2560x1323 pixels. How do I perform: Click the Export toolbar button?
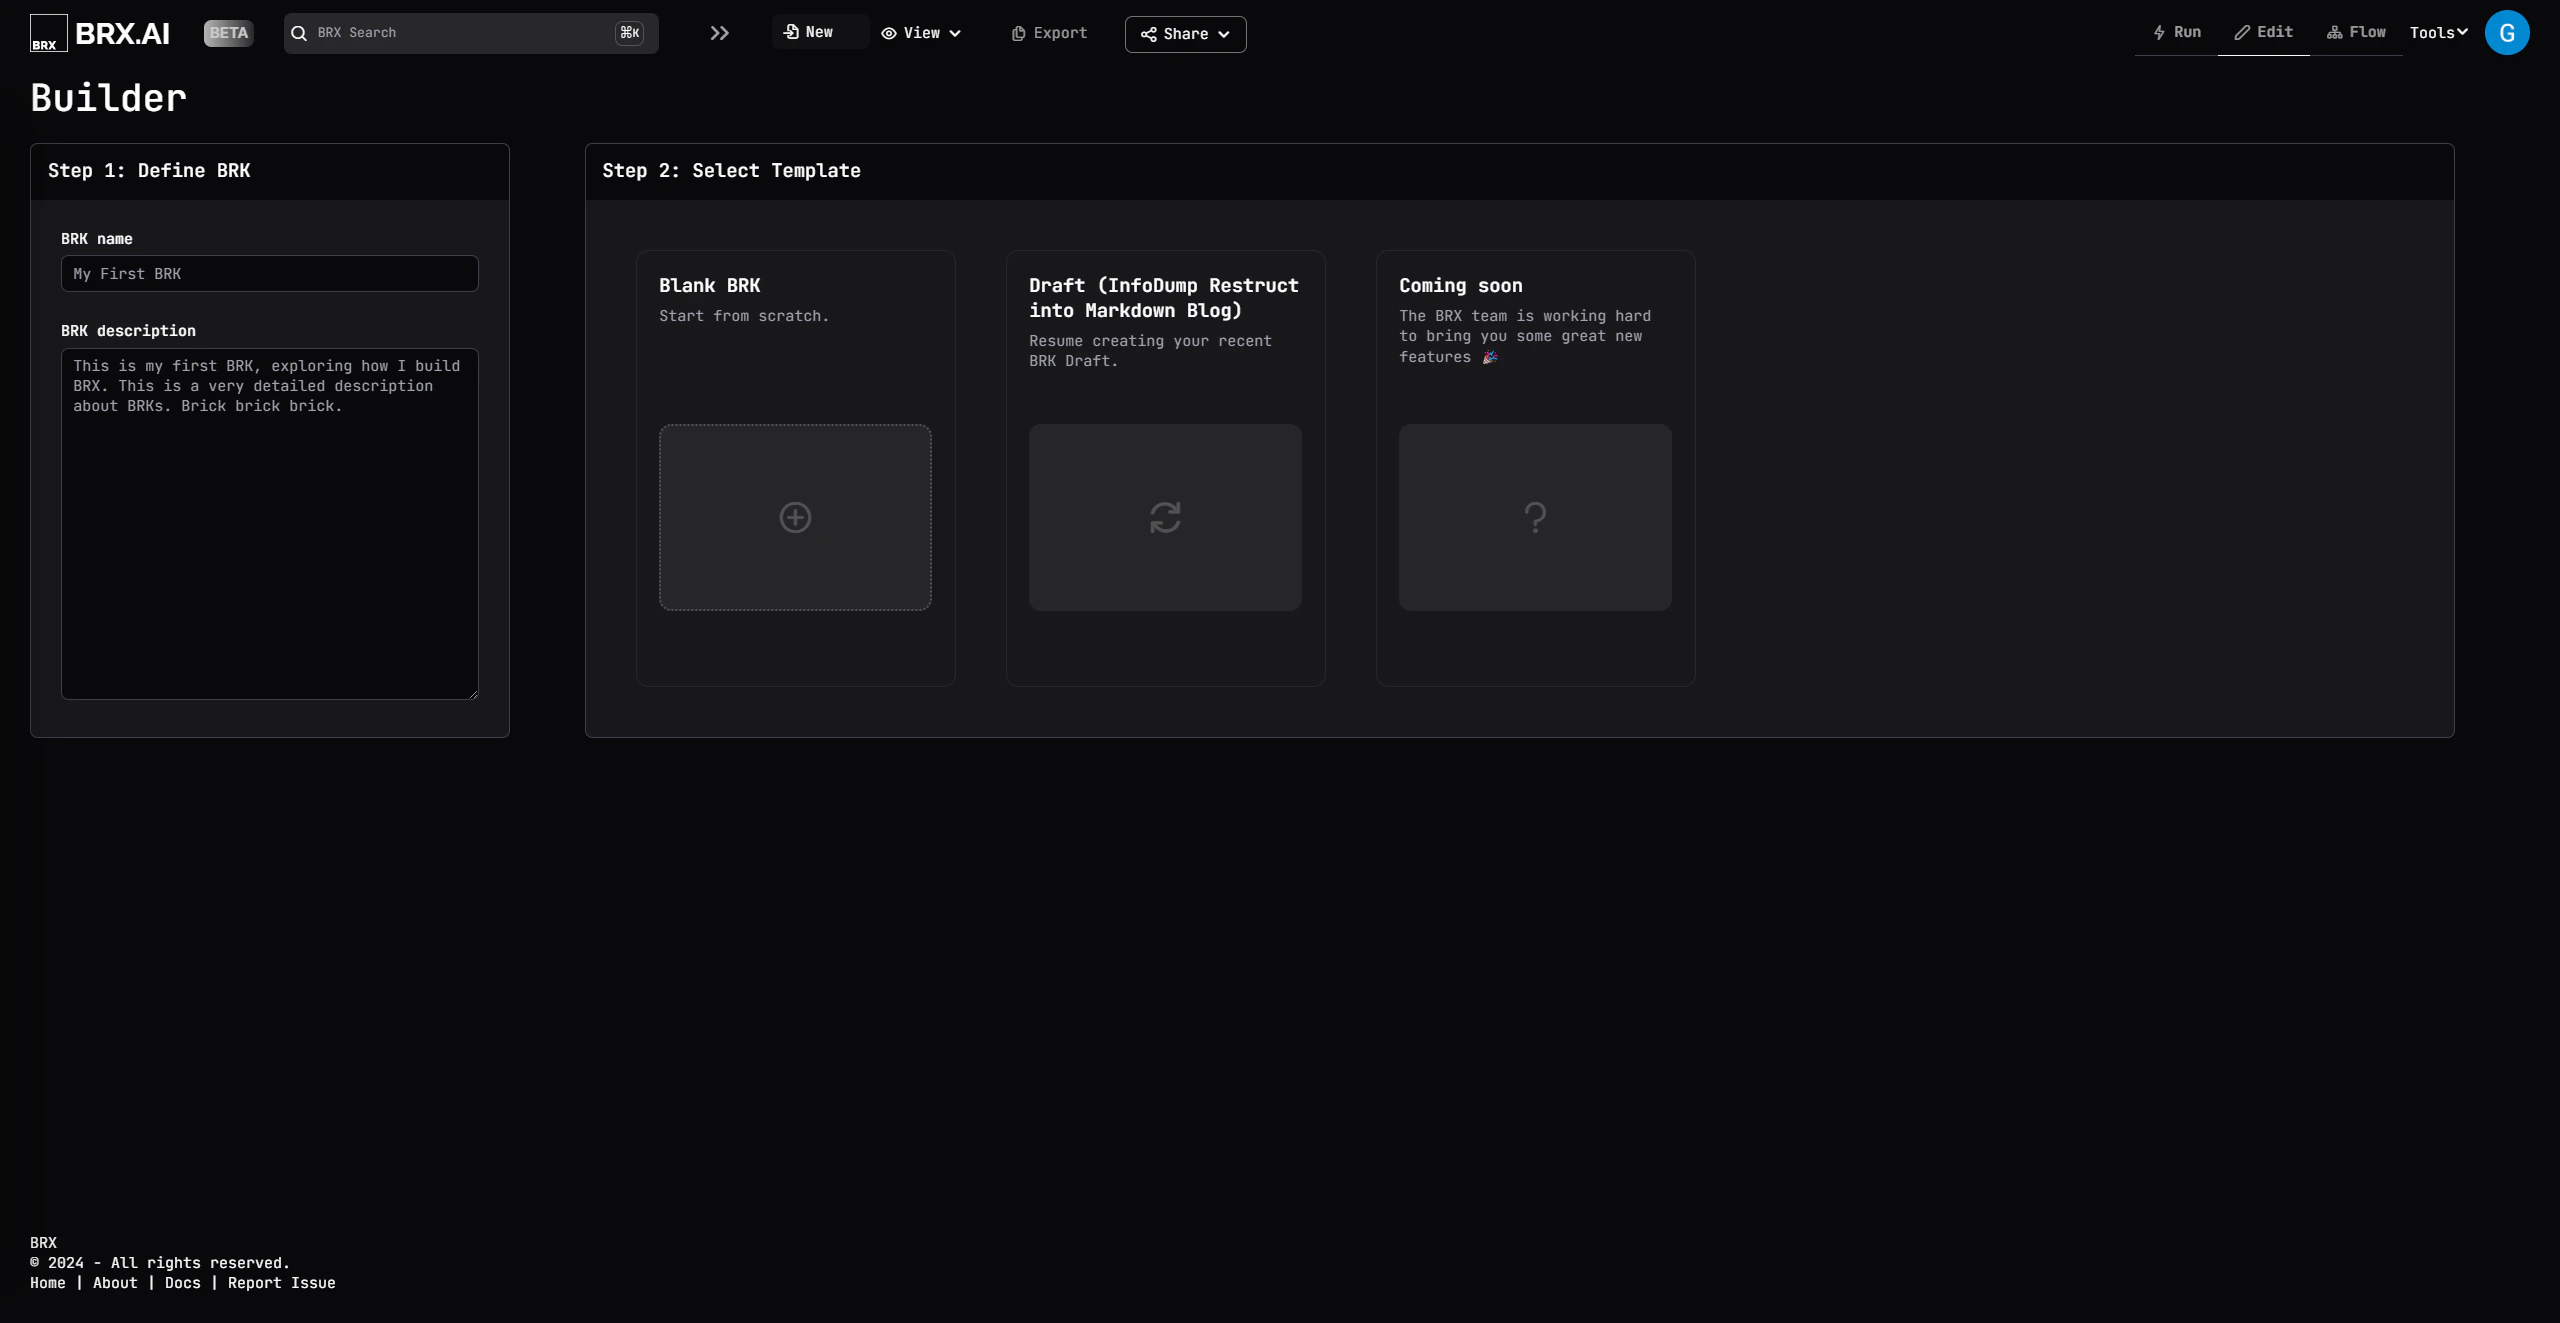pyautogui.click(x=1049, y=33)
